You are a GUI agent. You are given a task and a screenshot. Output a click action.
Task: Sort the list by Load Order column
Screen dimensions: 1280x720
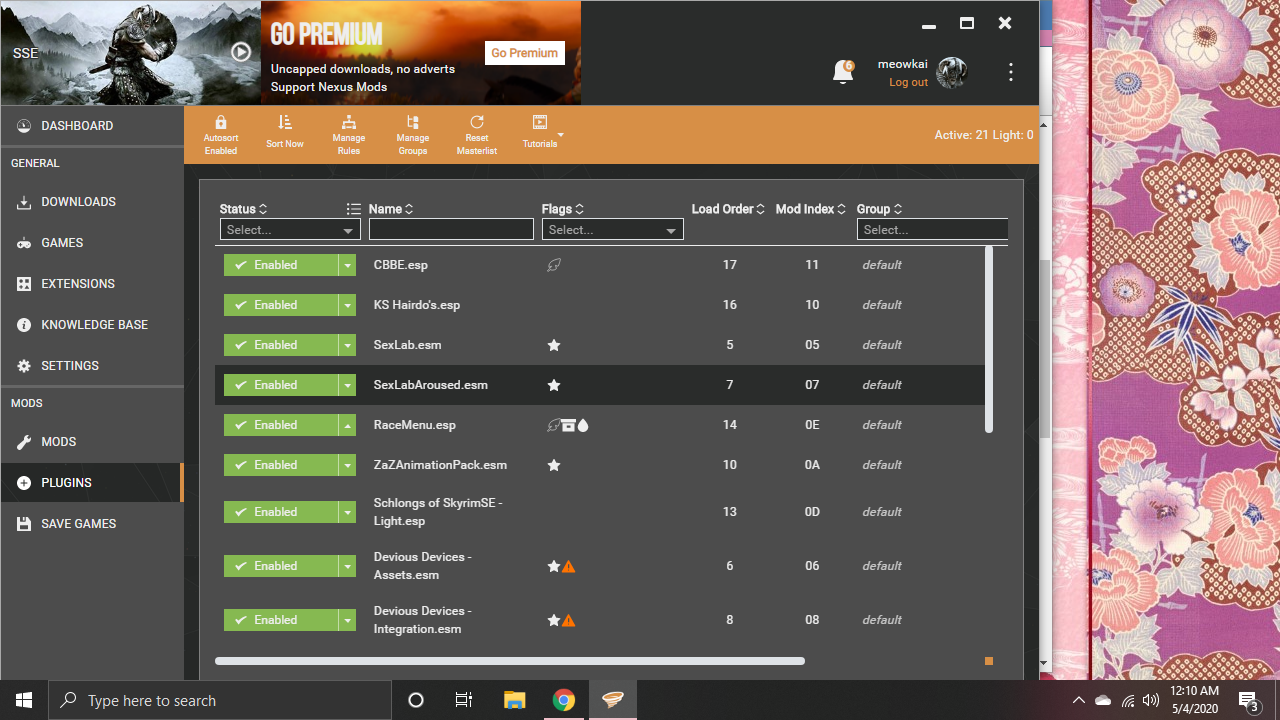728,209
